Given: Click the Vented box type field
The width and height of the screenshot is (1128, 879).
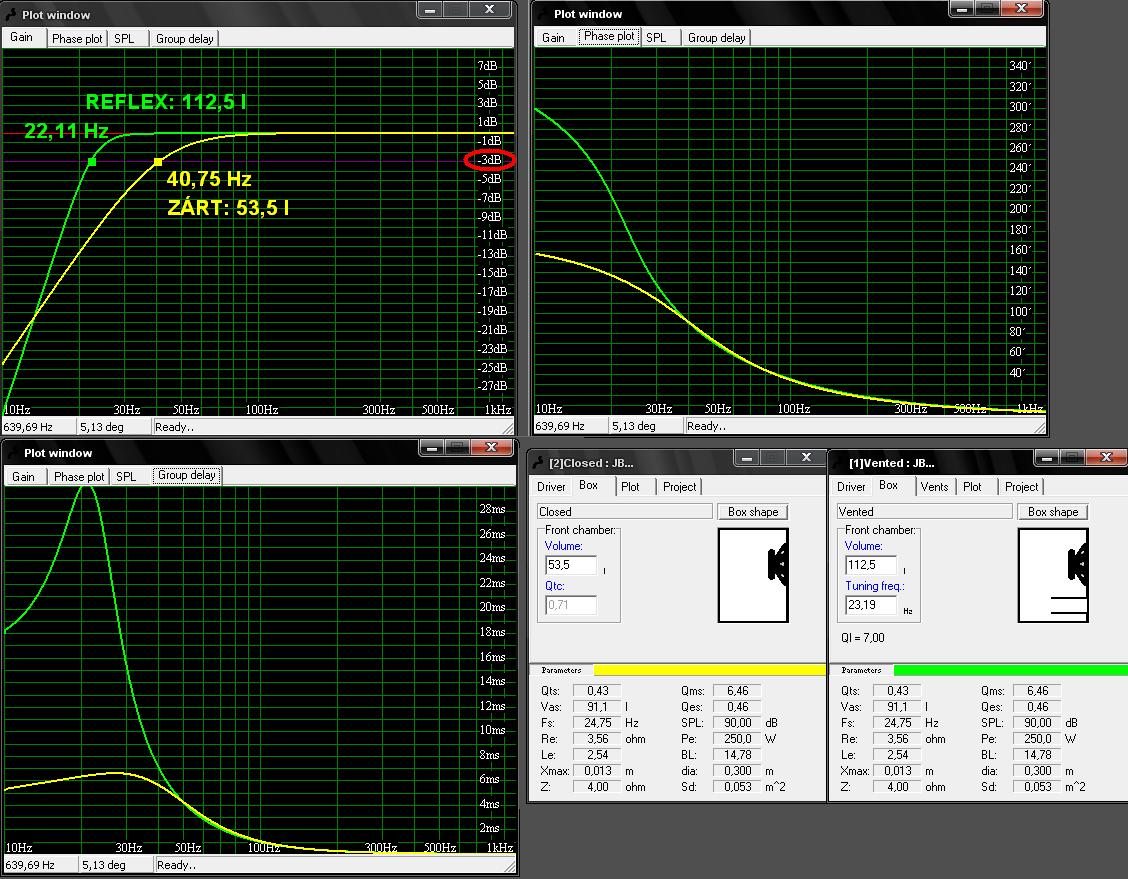Looking at the screenshot, I should click(924, 511).
